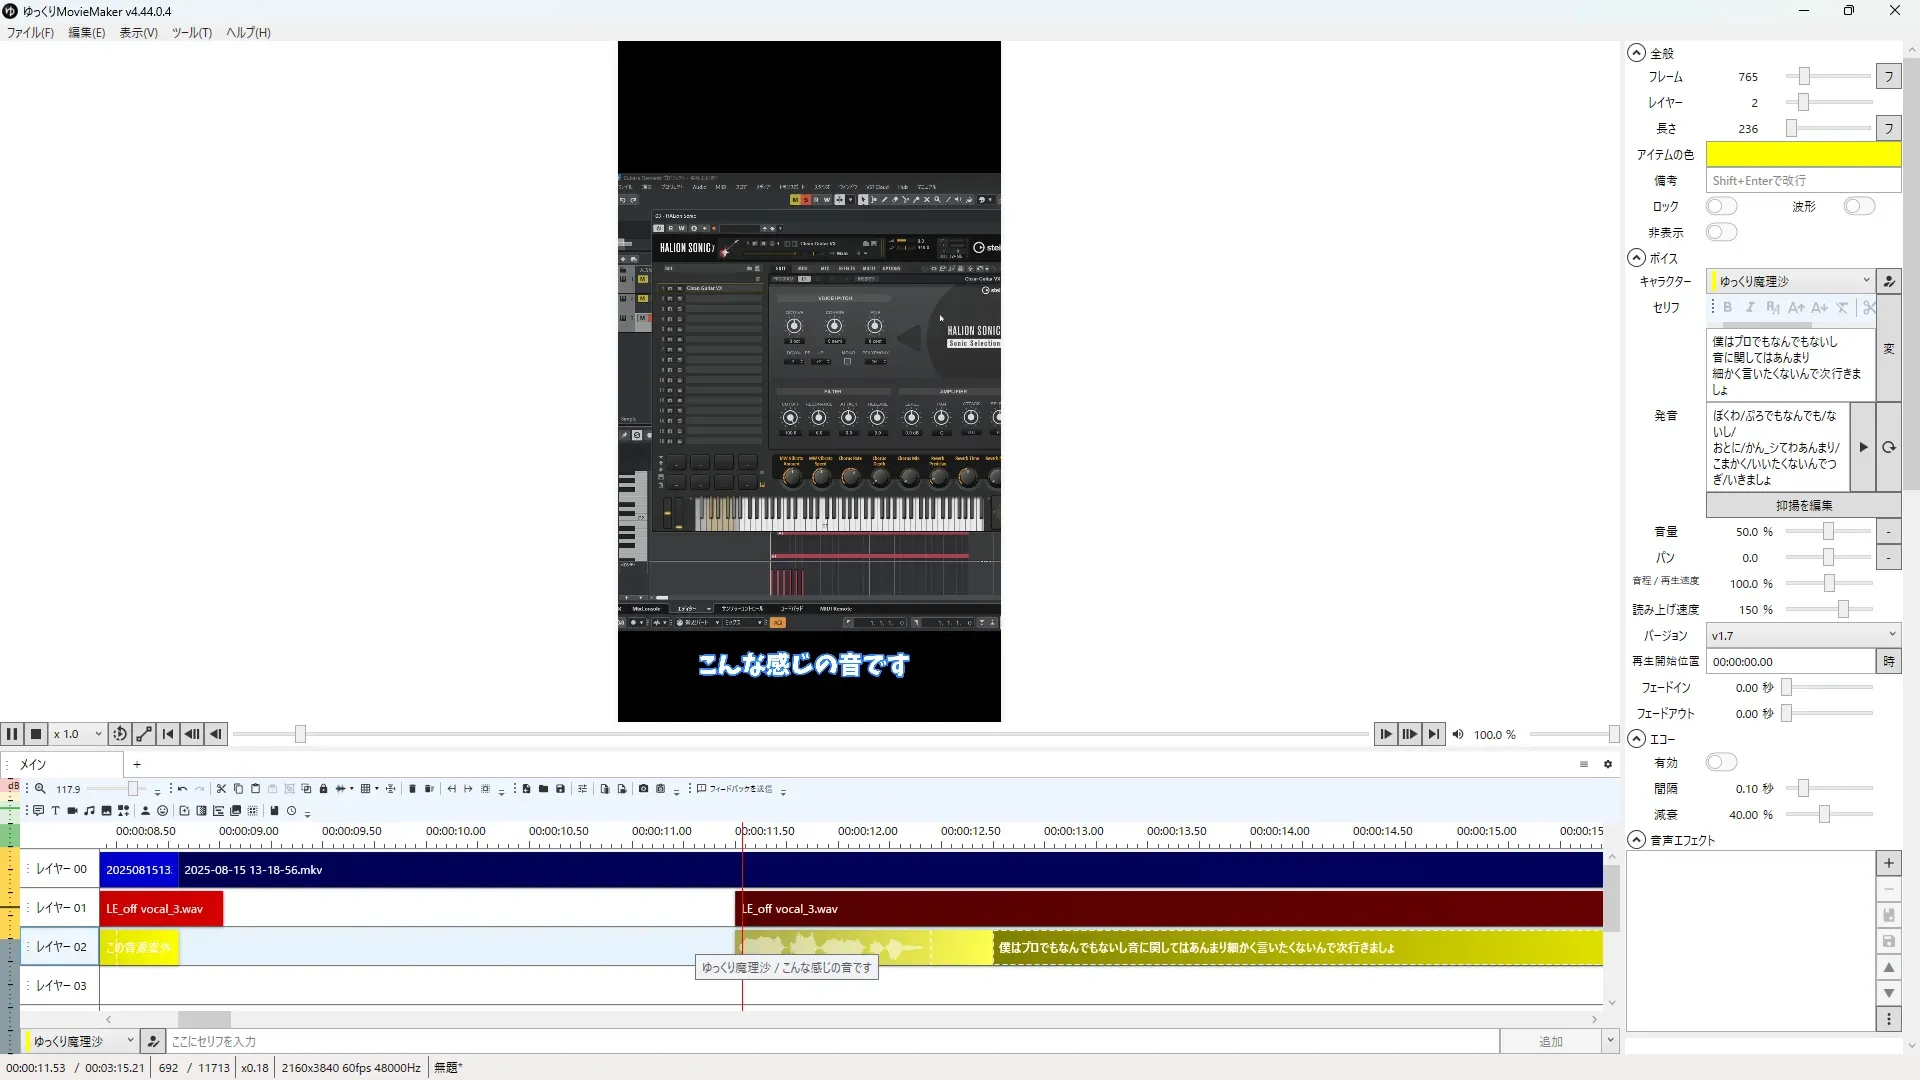
Task: Click the save floppy disk toolbar icon
Action: (560, 789)
